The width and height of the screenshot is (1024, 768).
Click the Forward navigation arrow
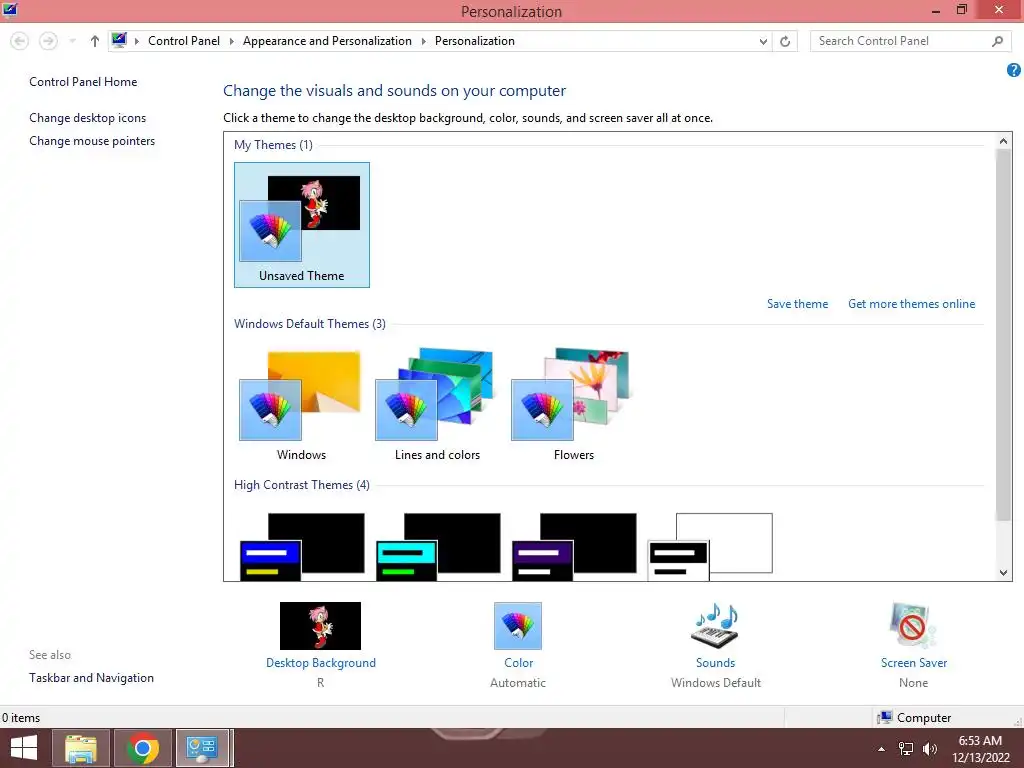(48, 41)
